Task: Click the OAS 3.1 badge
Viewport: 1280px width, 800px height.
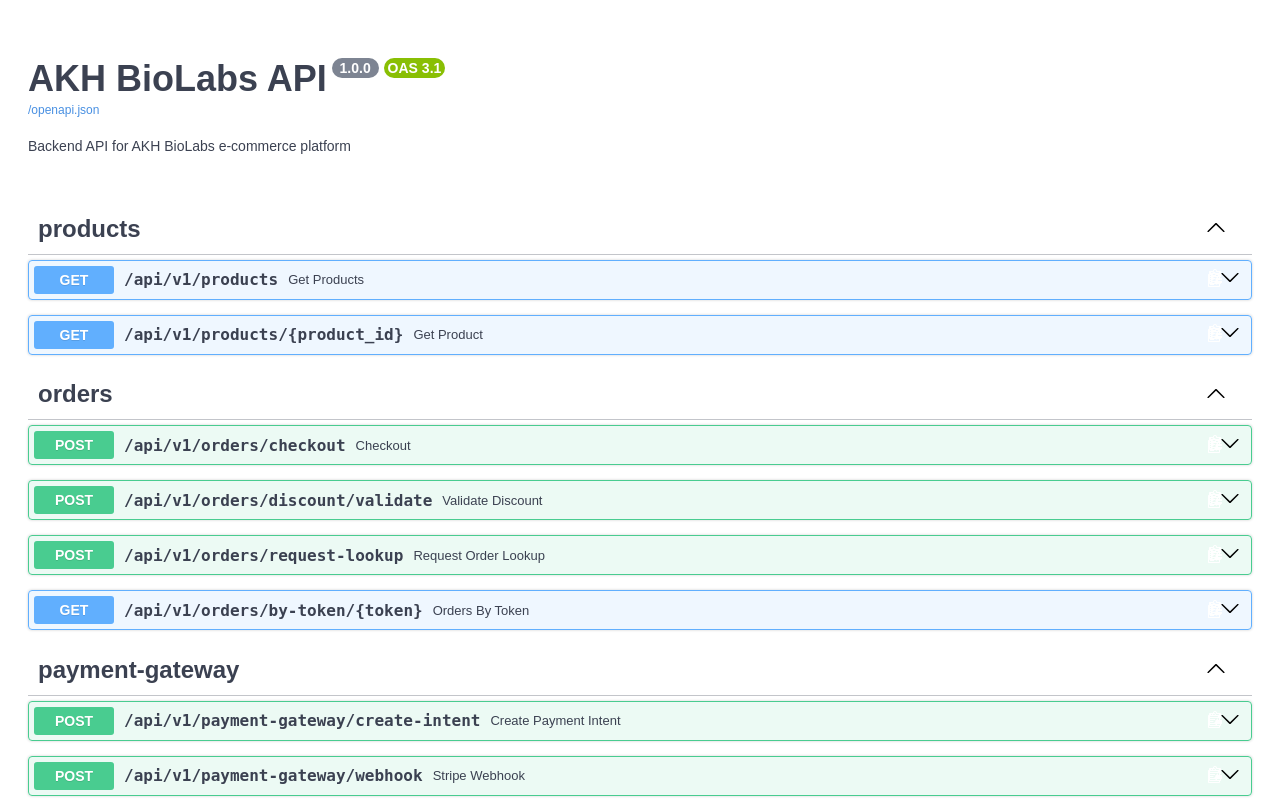Action: [x=414, y=68]
